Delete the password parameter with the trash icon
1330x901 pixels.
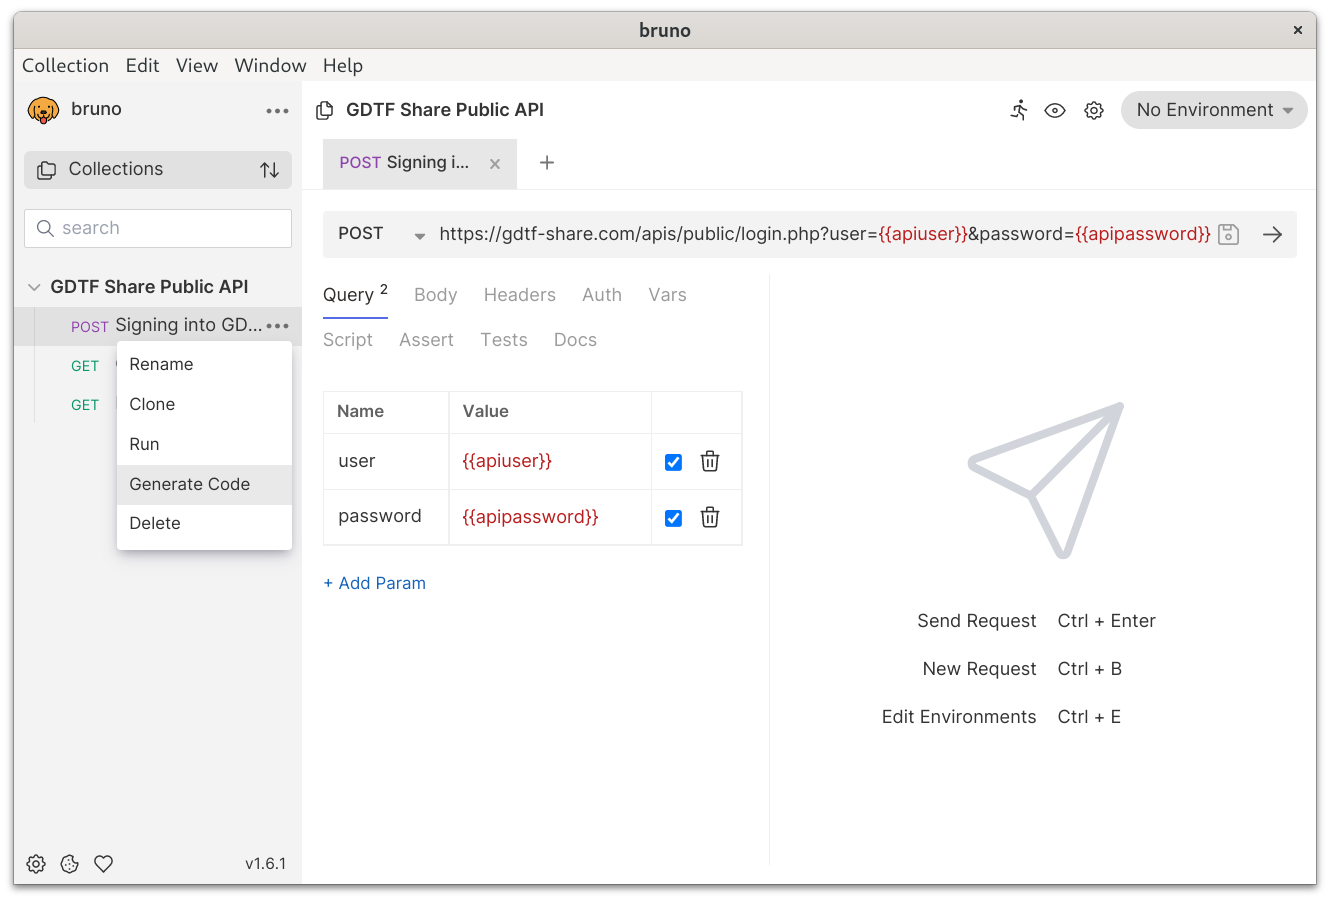click(x=710, y=517)
